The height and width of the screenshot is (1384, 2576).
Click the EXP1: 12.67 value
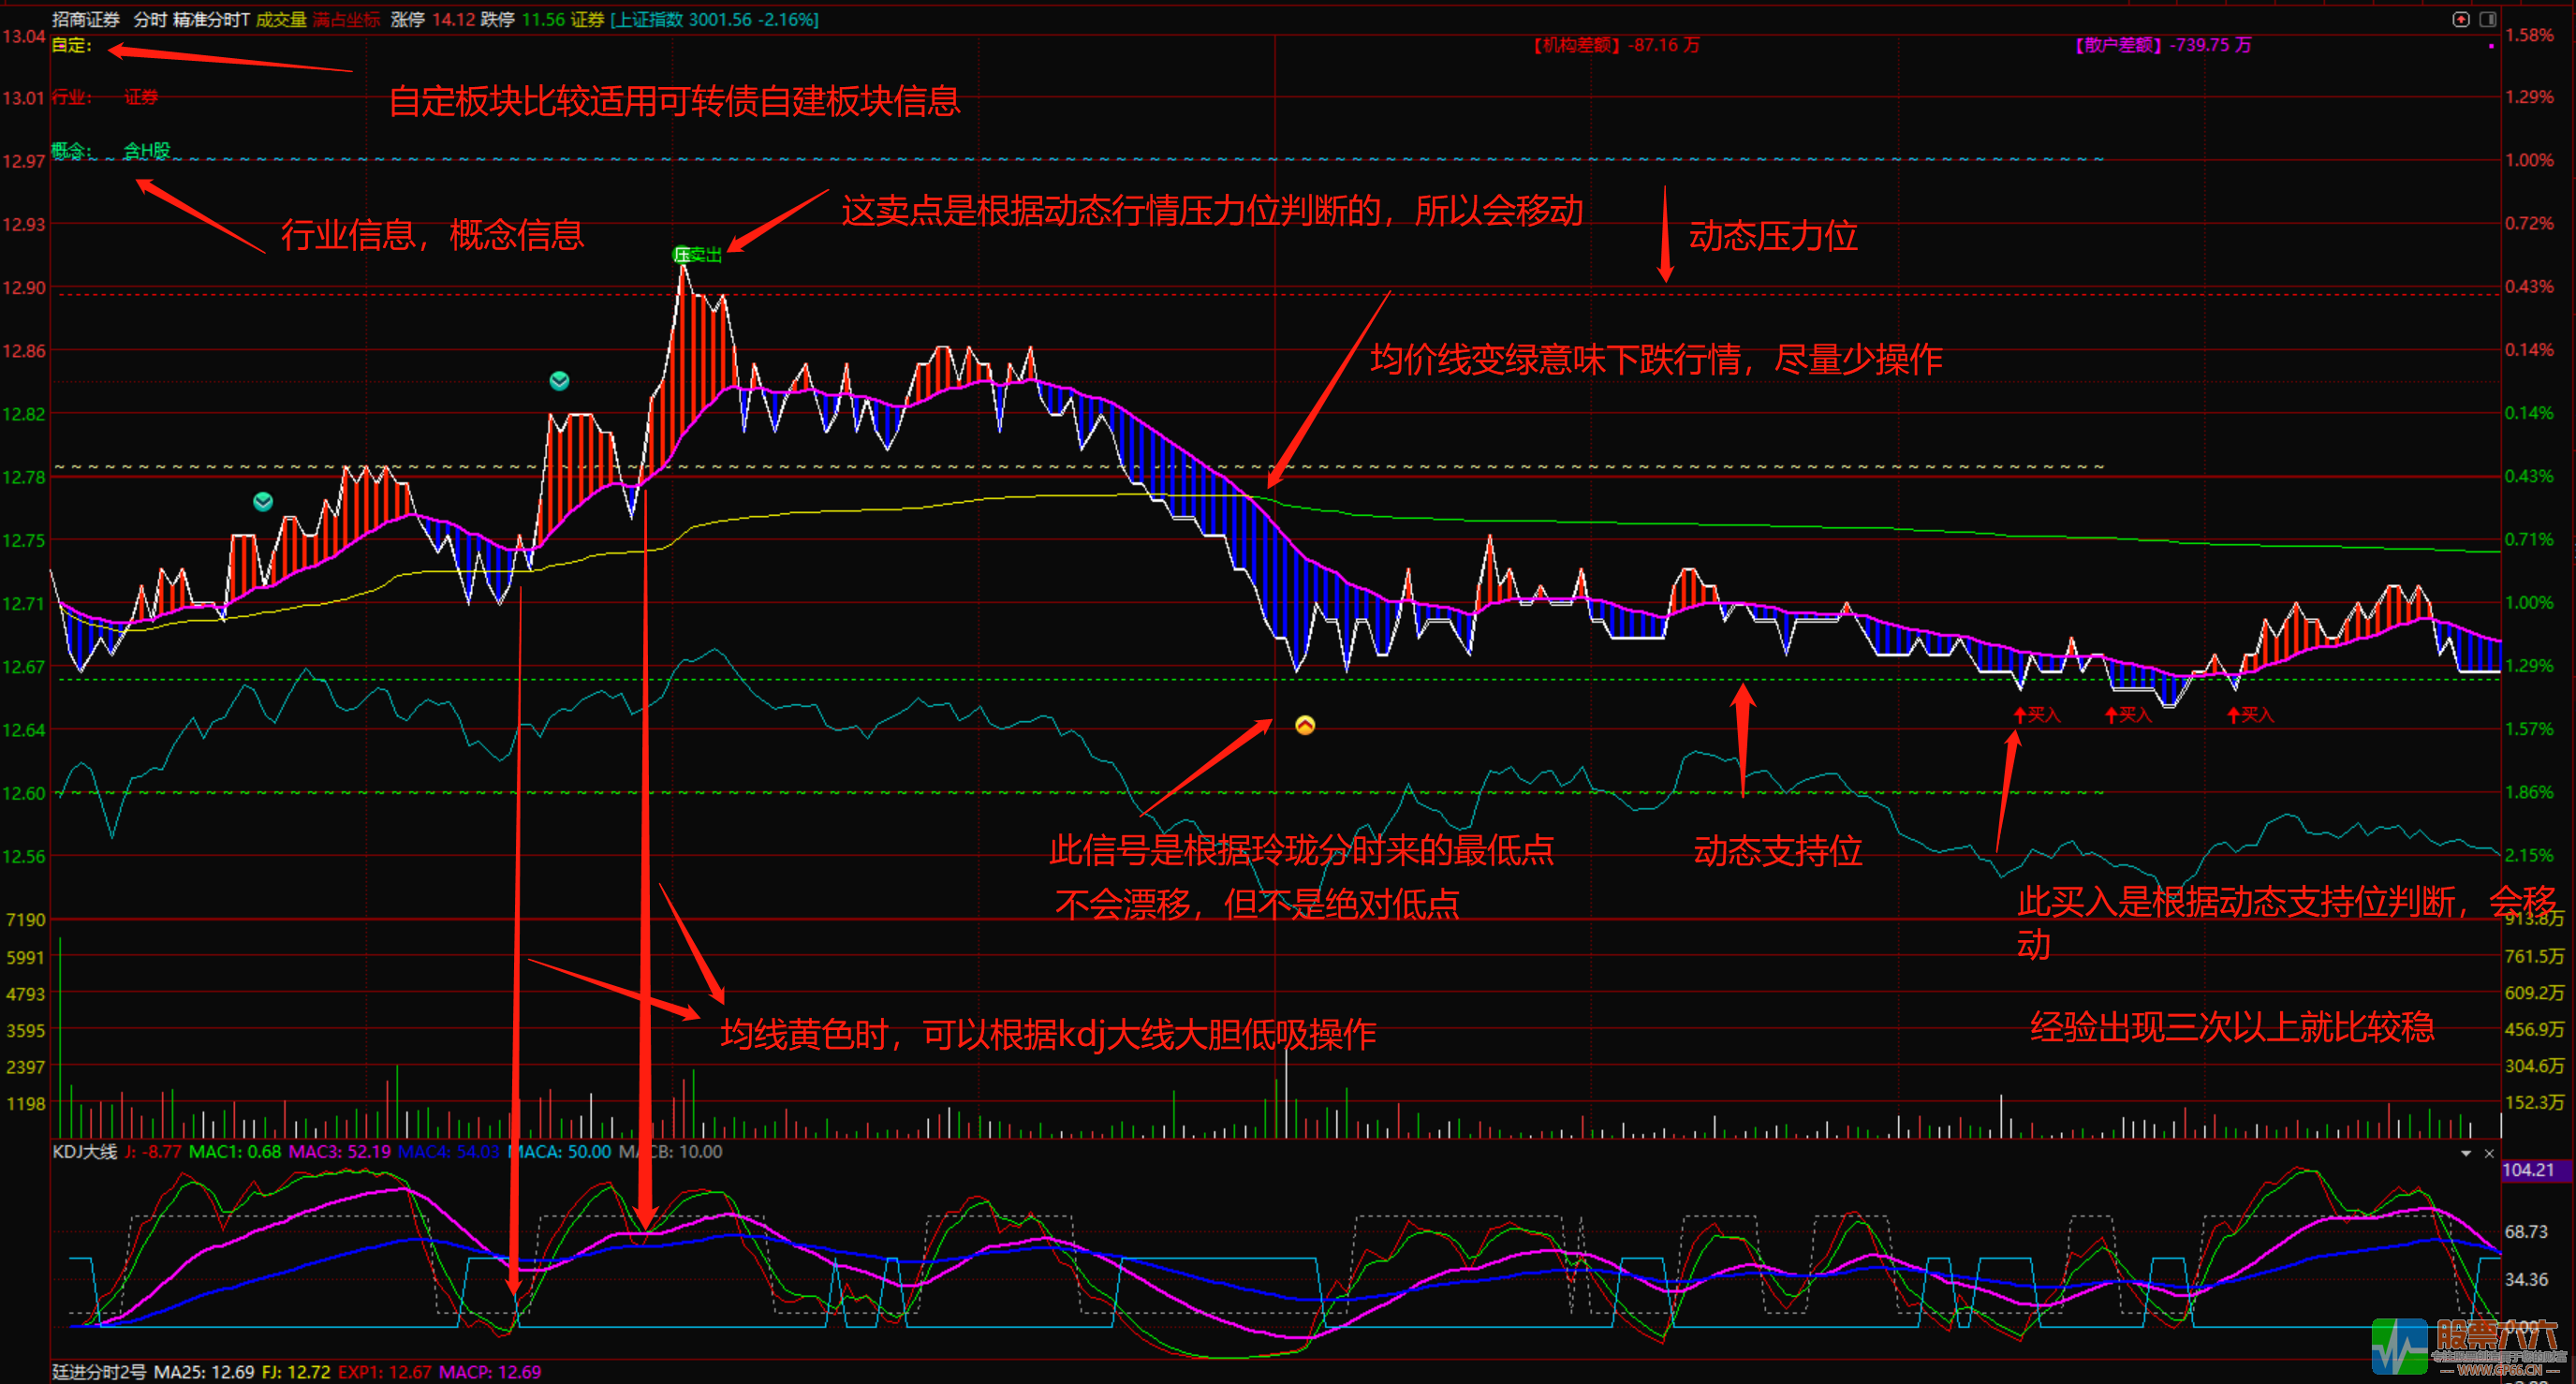pos(385,1372)
